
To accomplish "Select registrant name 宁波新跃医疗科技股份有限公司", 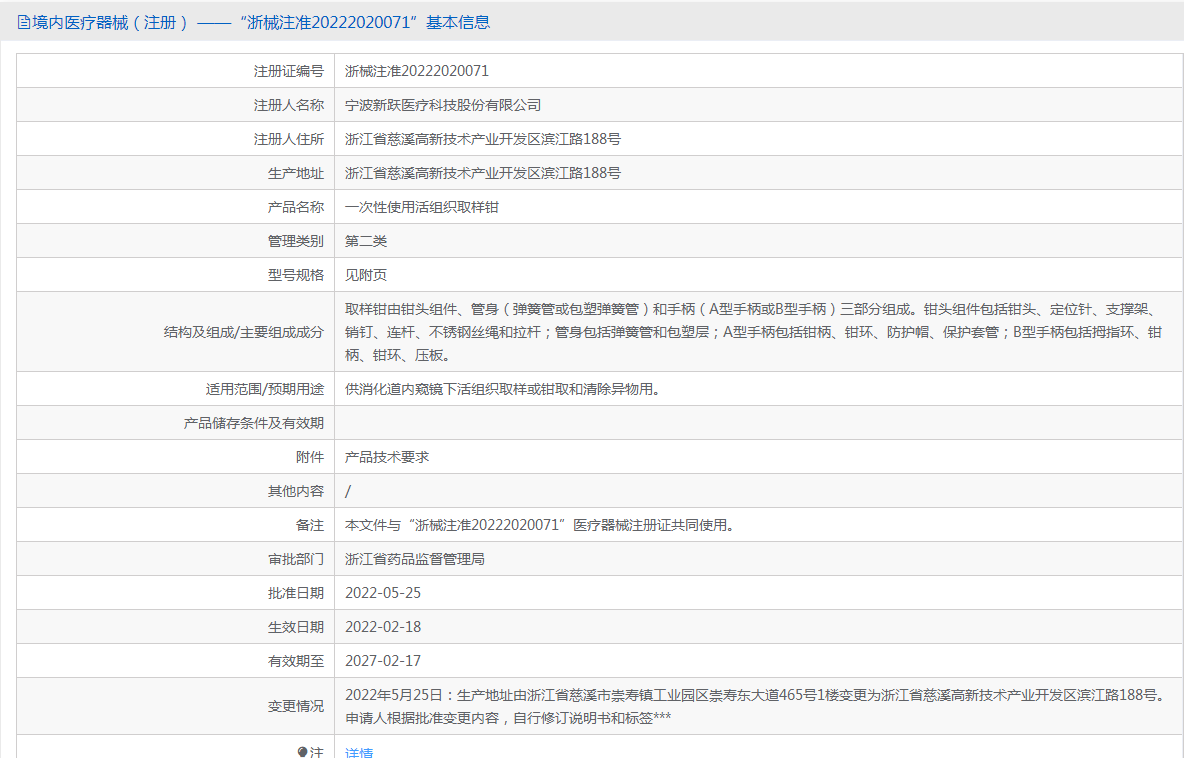I will pyautogui.click(x=443, y=105).
